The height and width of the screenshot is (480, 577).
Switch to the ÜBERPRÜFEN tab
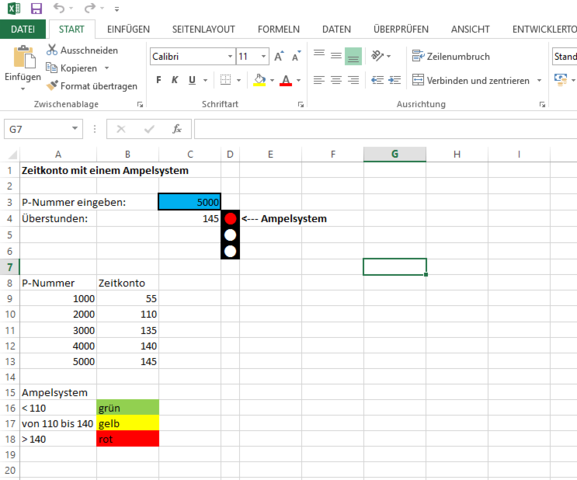coord(401,29)
